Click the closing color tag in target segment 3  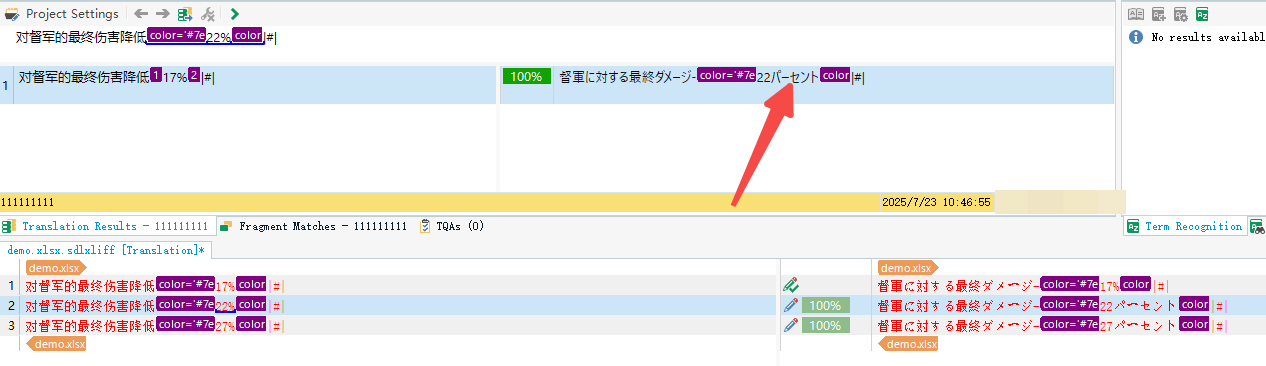pyautogui.click(x=1194, y=325)
